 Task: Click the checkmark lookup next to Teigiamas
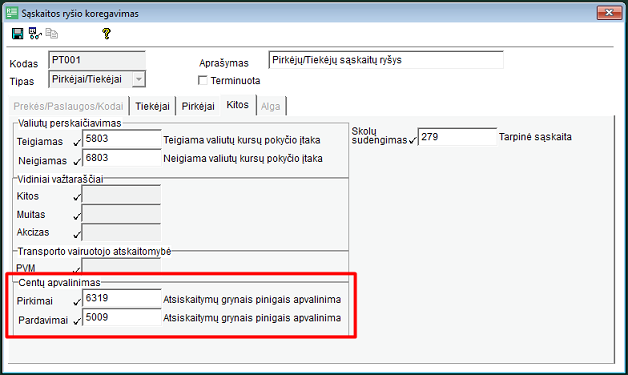[77, 142]
